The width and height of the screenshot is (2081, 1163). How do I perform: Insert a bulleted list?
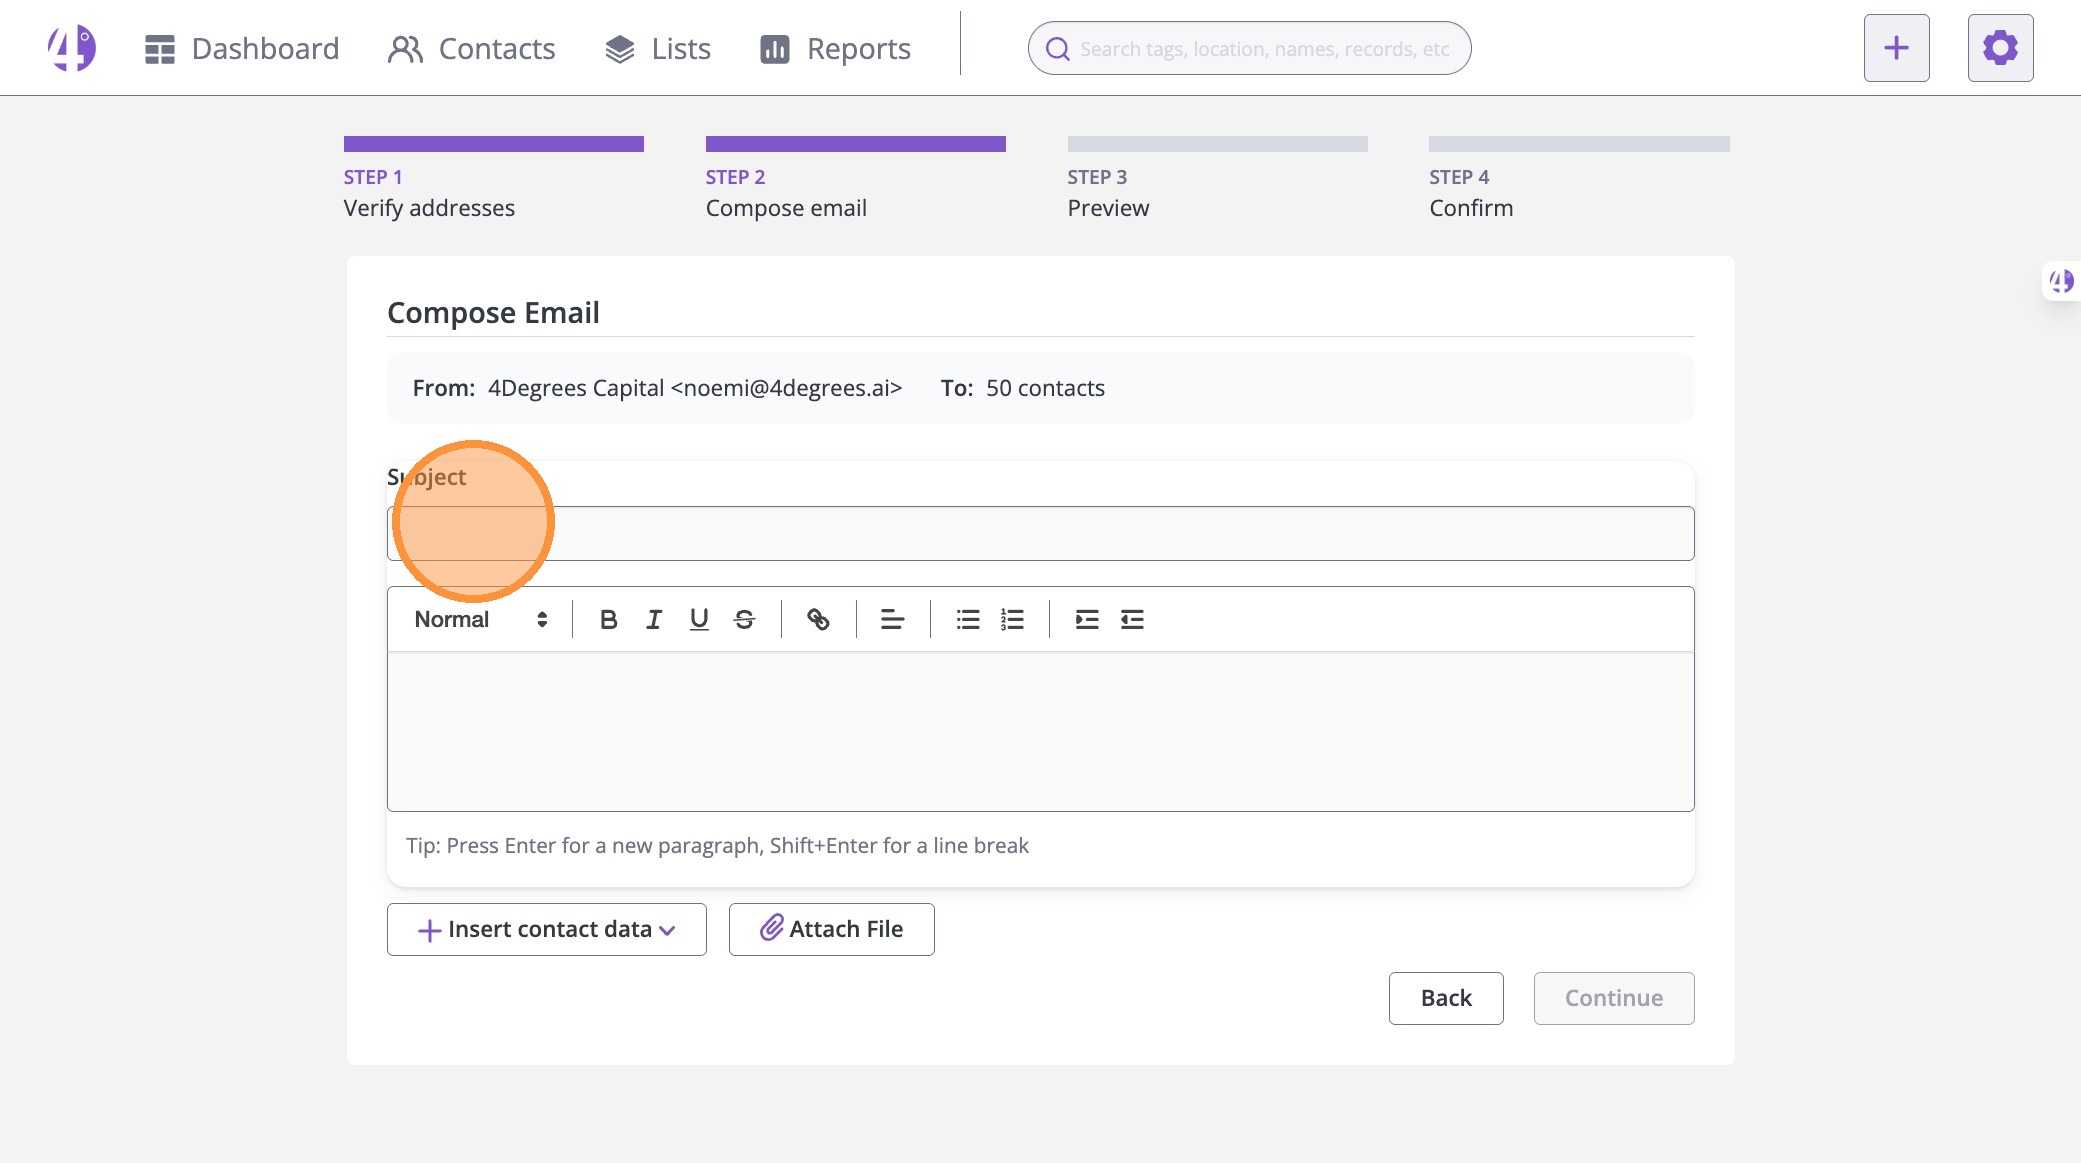[x=967, y=620]
